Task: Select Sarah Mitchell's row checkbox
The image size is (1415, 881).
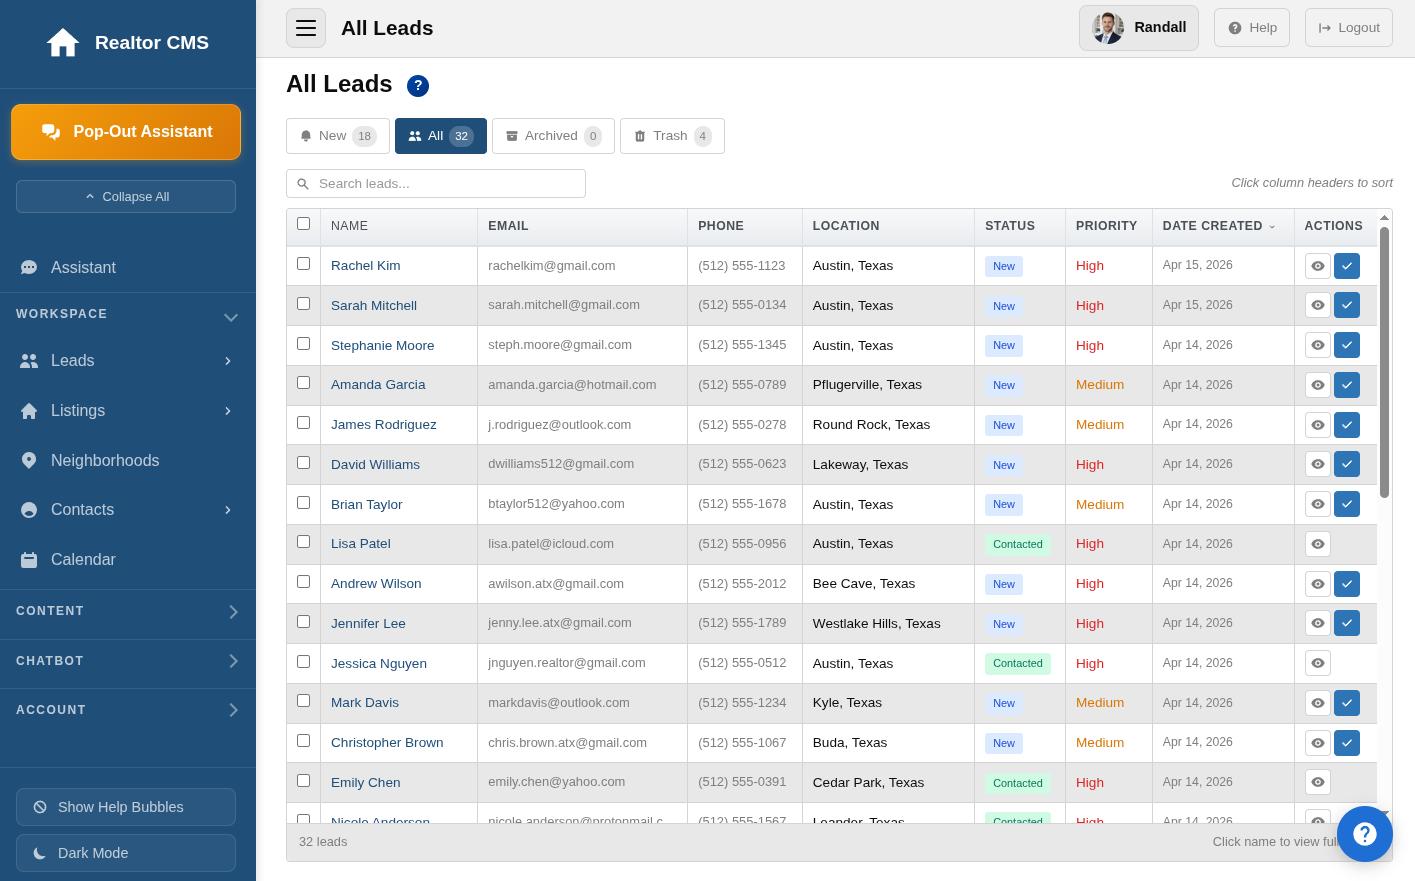Action: pyautogui.click(x=304, y=304)
